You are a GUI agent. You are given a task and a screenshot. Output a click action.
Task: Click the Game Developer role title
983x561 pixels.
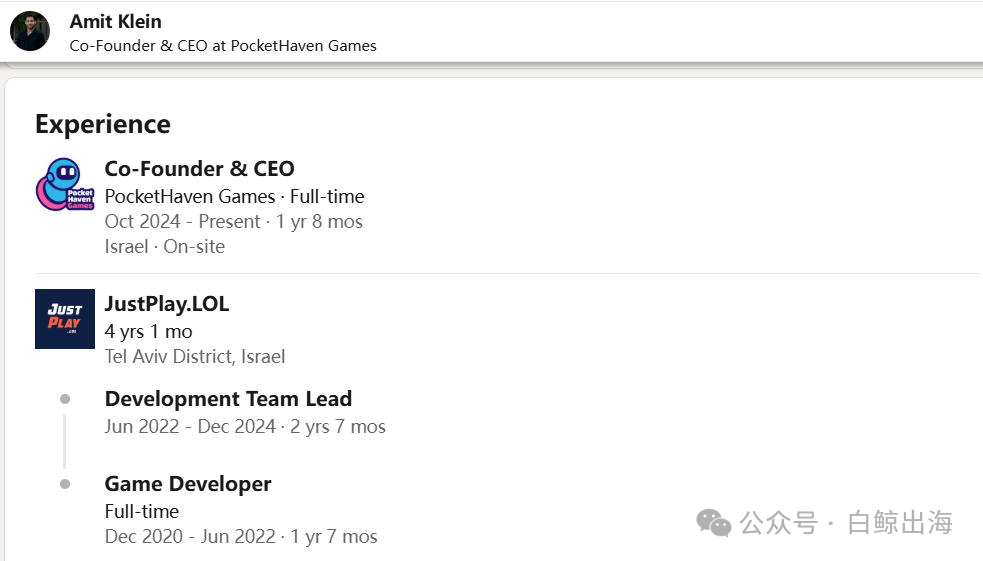pos(188,484)
